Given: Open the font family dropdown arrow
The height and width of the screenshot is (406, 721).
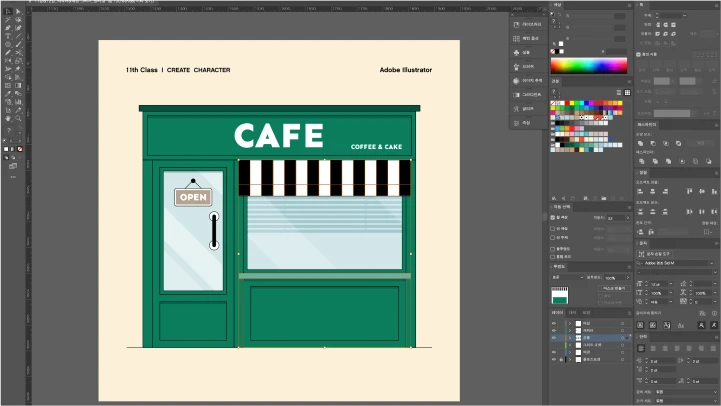Looking at the screenshot, I should 712,263.
